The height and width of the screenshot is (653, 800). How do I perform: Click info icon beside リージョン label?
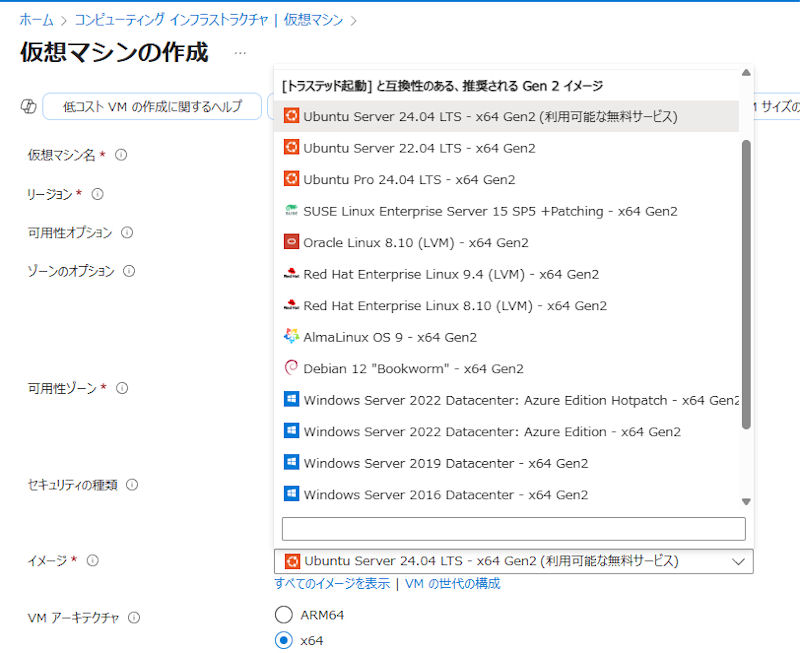point(98,194)
